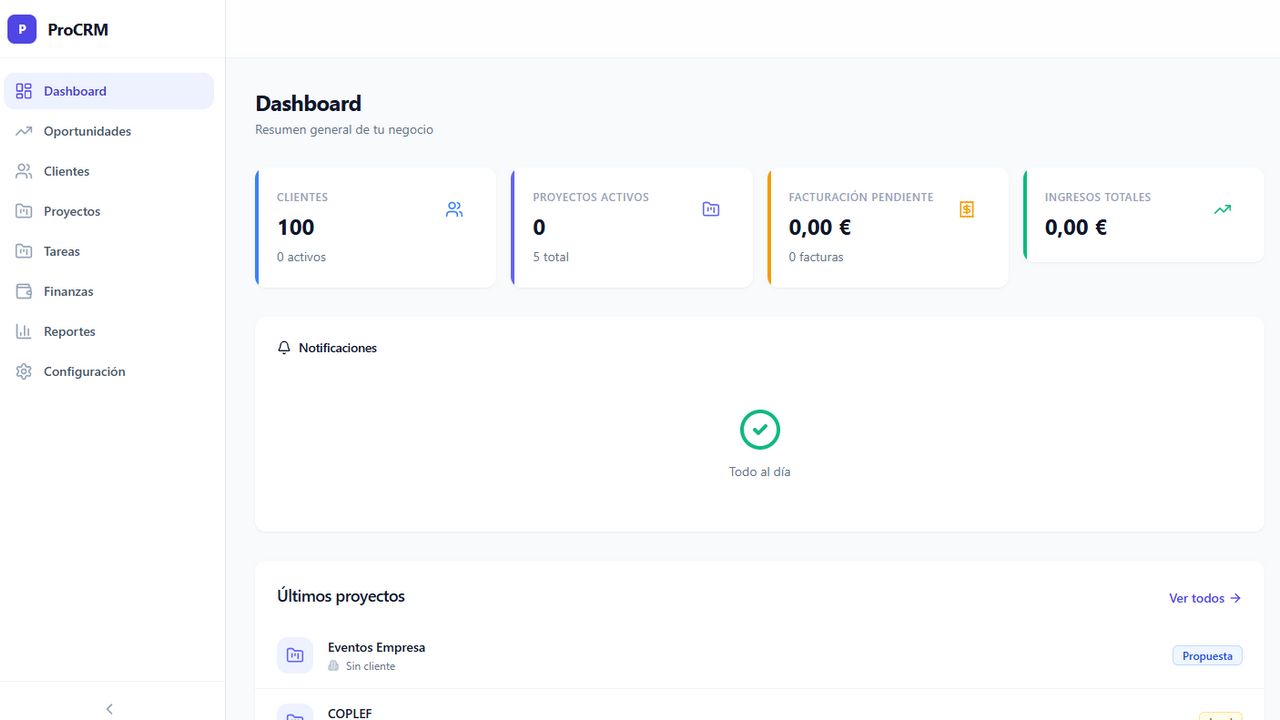The height and width of the screenshot is (720, 1280).
Task: Select the Proyectos Activos stat card
Action: point(632,228)
